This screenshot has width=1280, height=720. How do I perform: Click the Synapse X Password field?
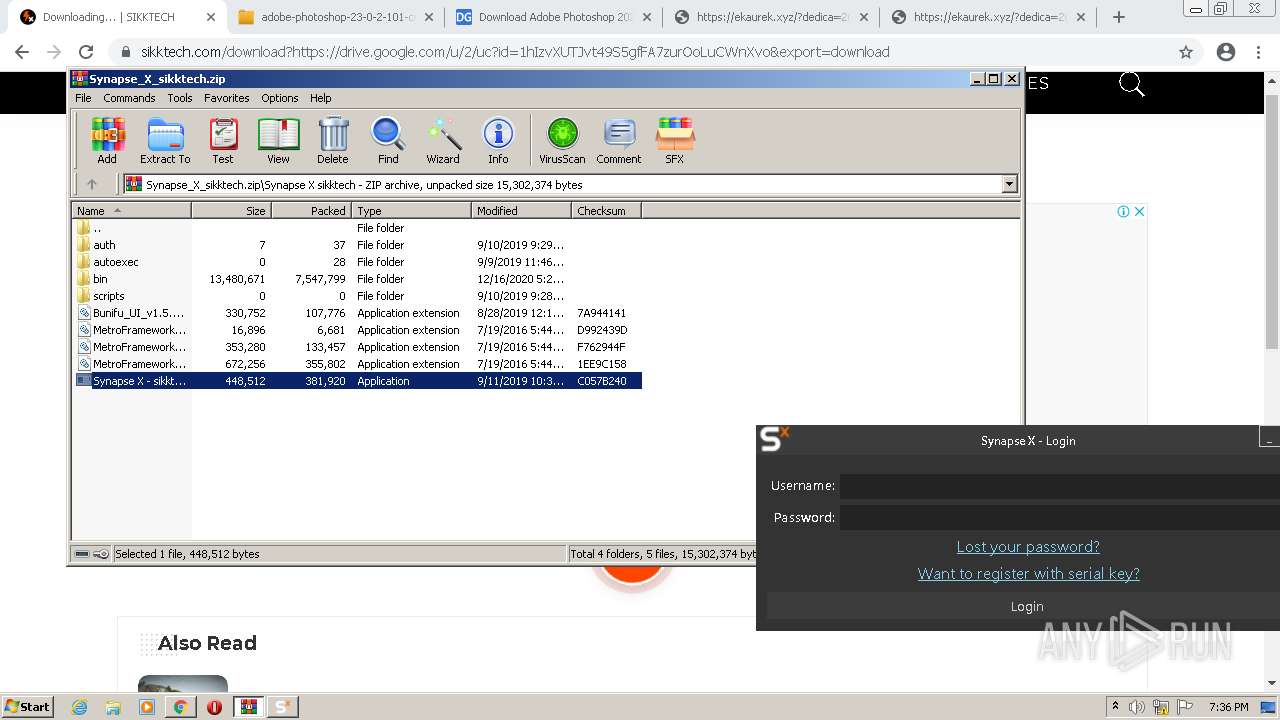point(1059,517)
